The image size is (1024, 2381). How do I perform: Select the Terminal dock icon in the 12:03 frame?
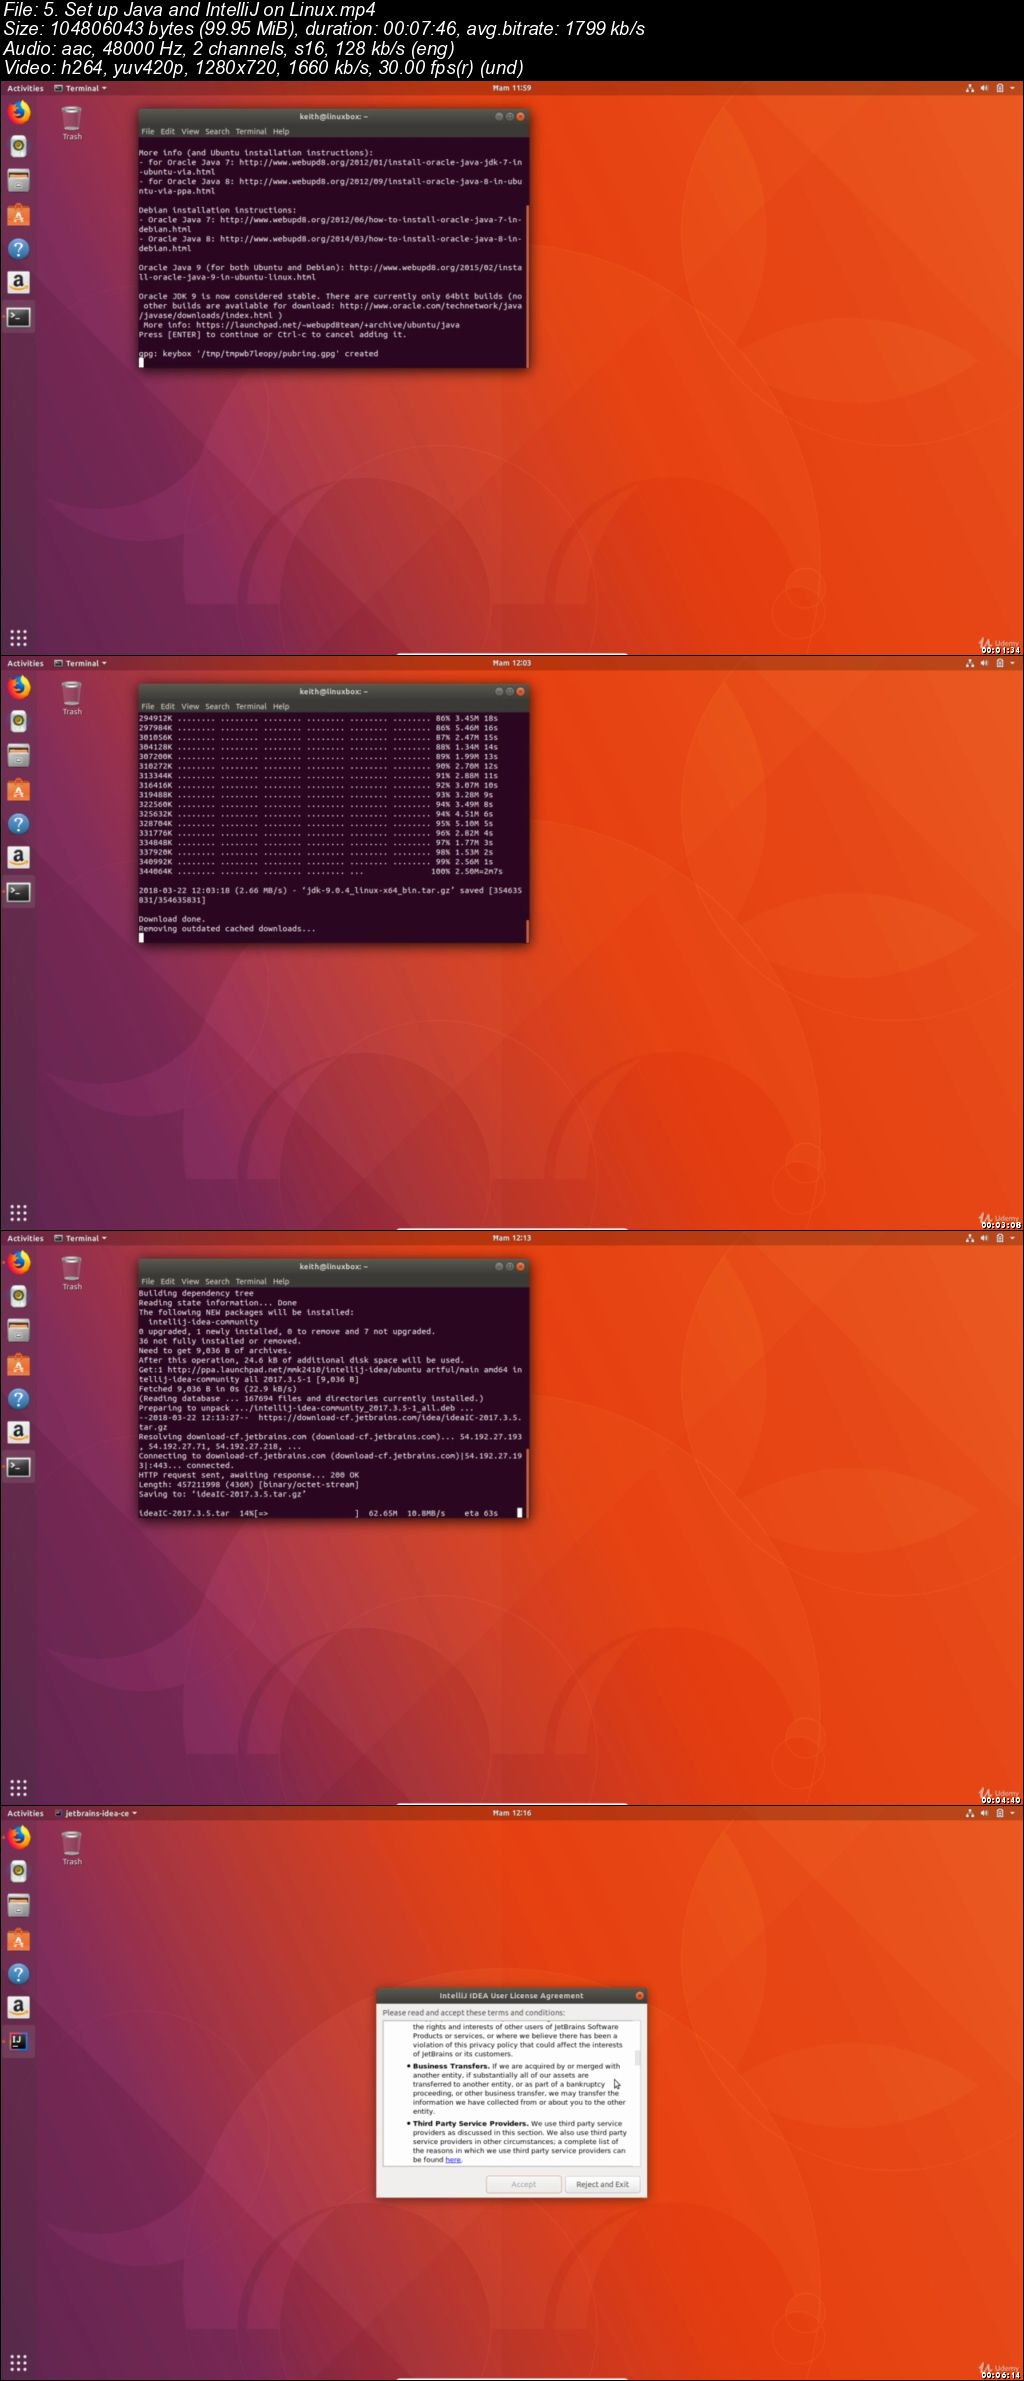click(x=18, y=892)
